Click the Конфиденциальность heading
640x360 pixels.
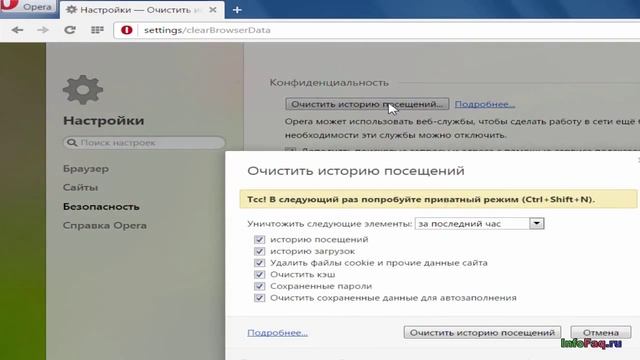coord(329,82)
